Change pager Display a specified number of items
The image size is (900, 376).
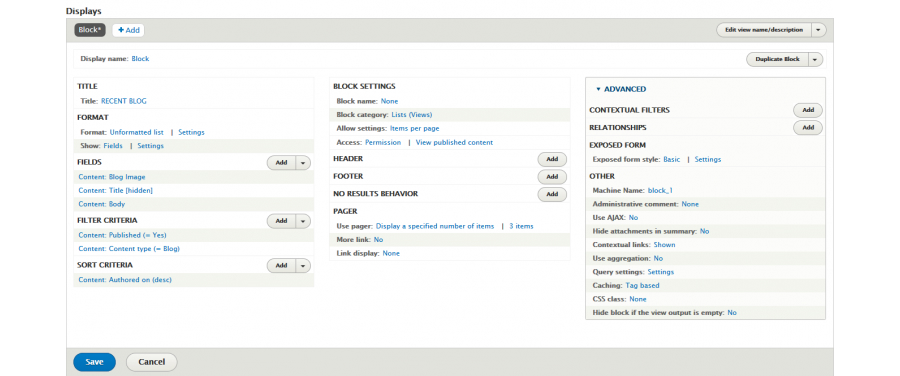tap(435, 226)
